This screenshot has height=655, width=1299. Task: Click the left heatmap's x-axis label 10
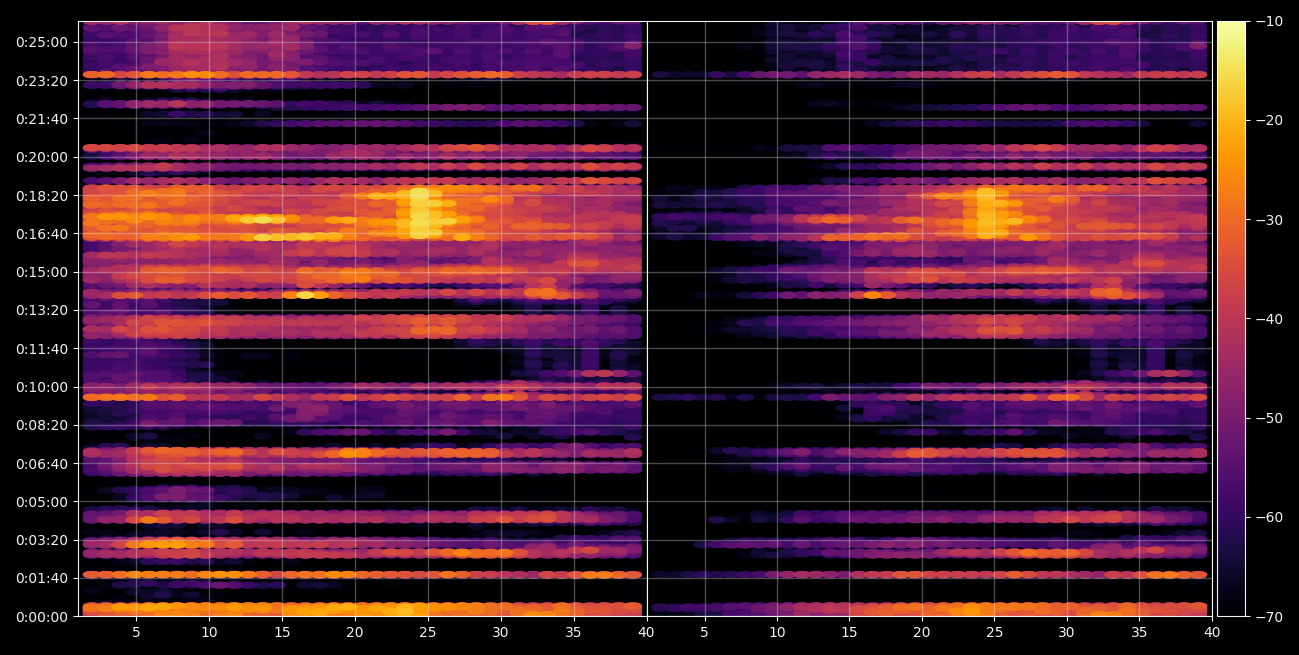(x=209, y=633)
